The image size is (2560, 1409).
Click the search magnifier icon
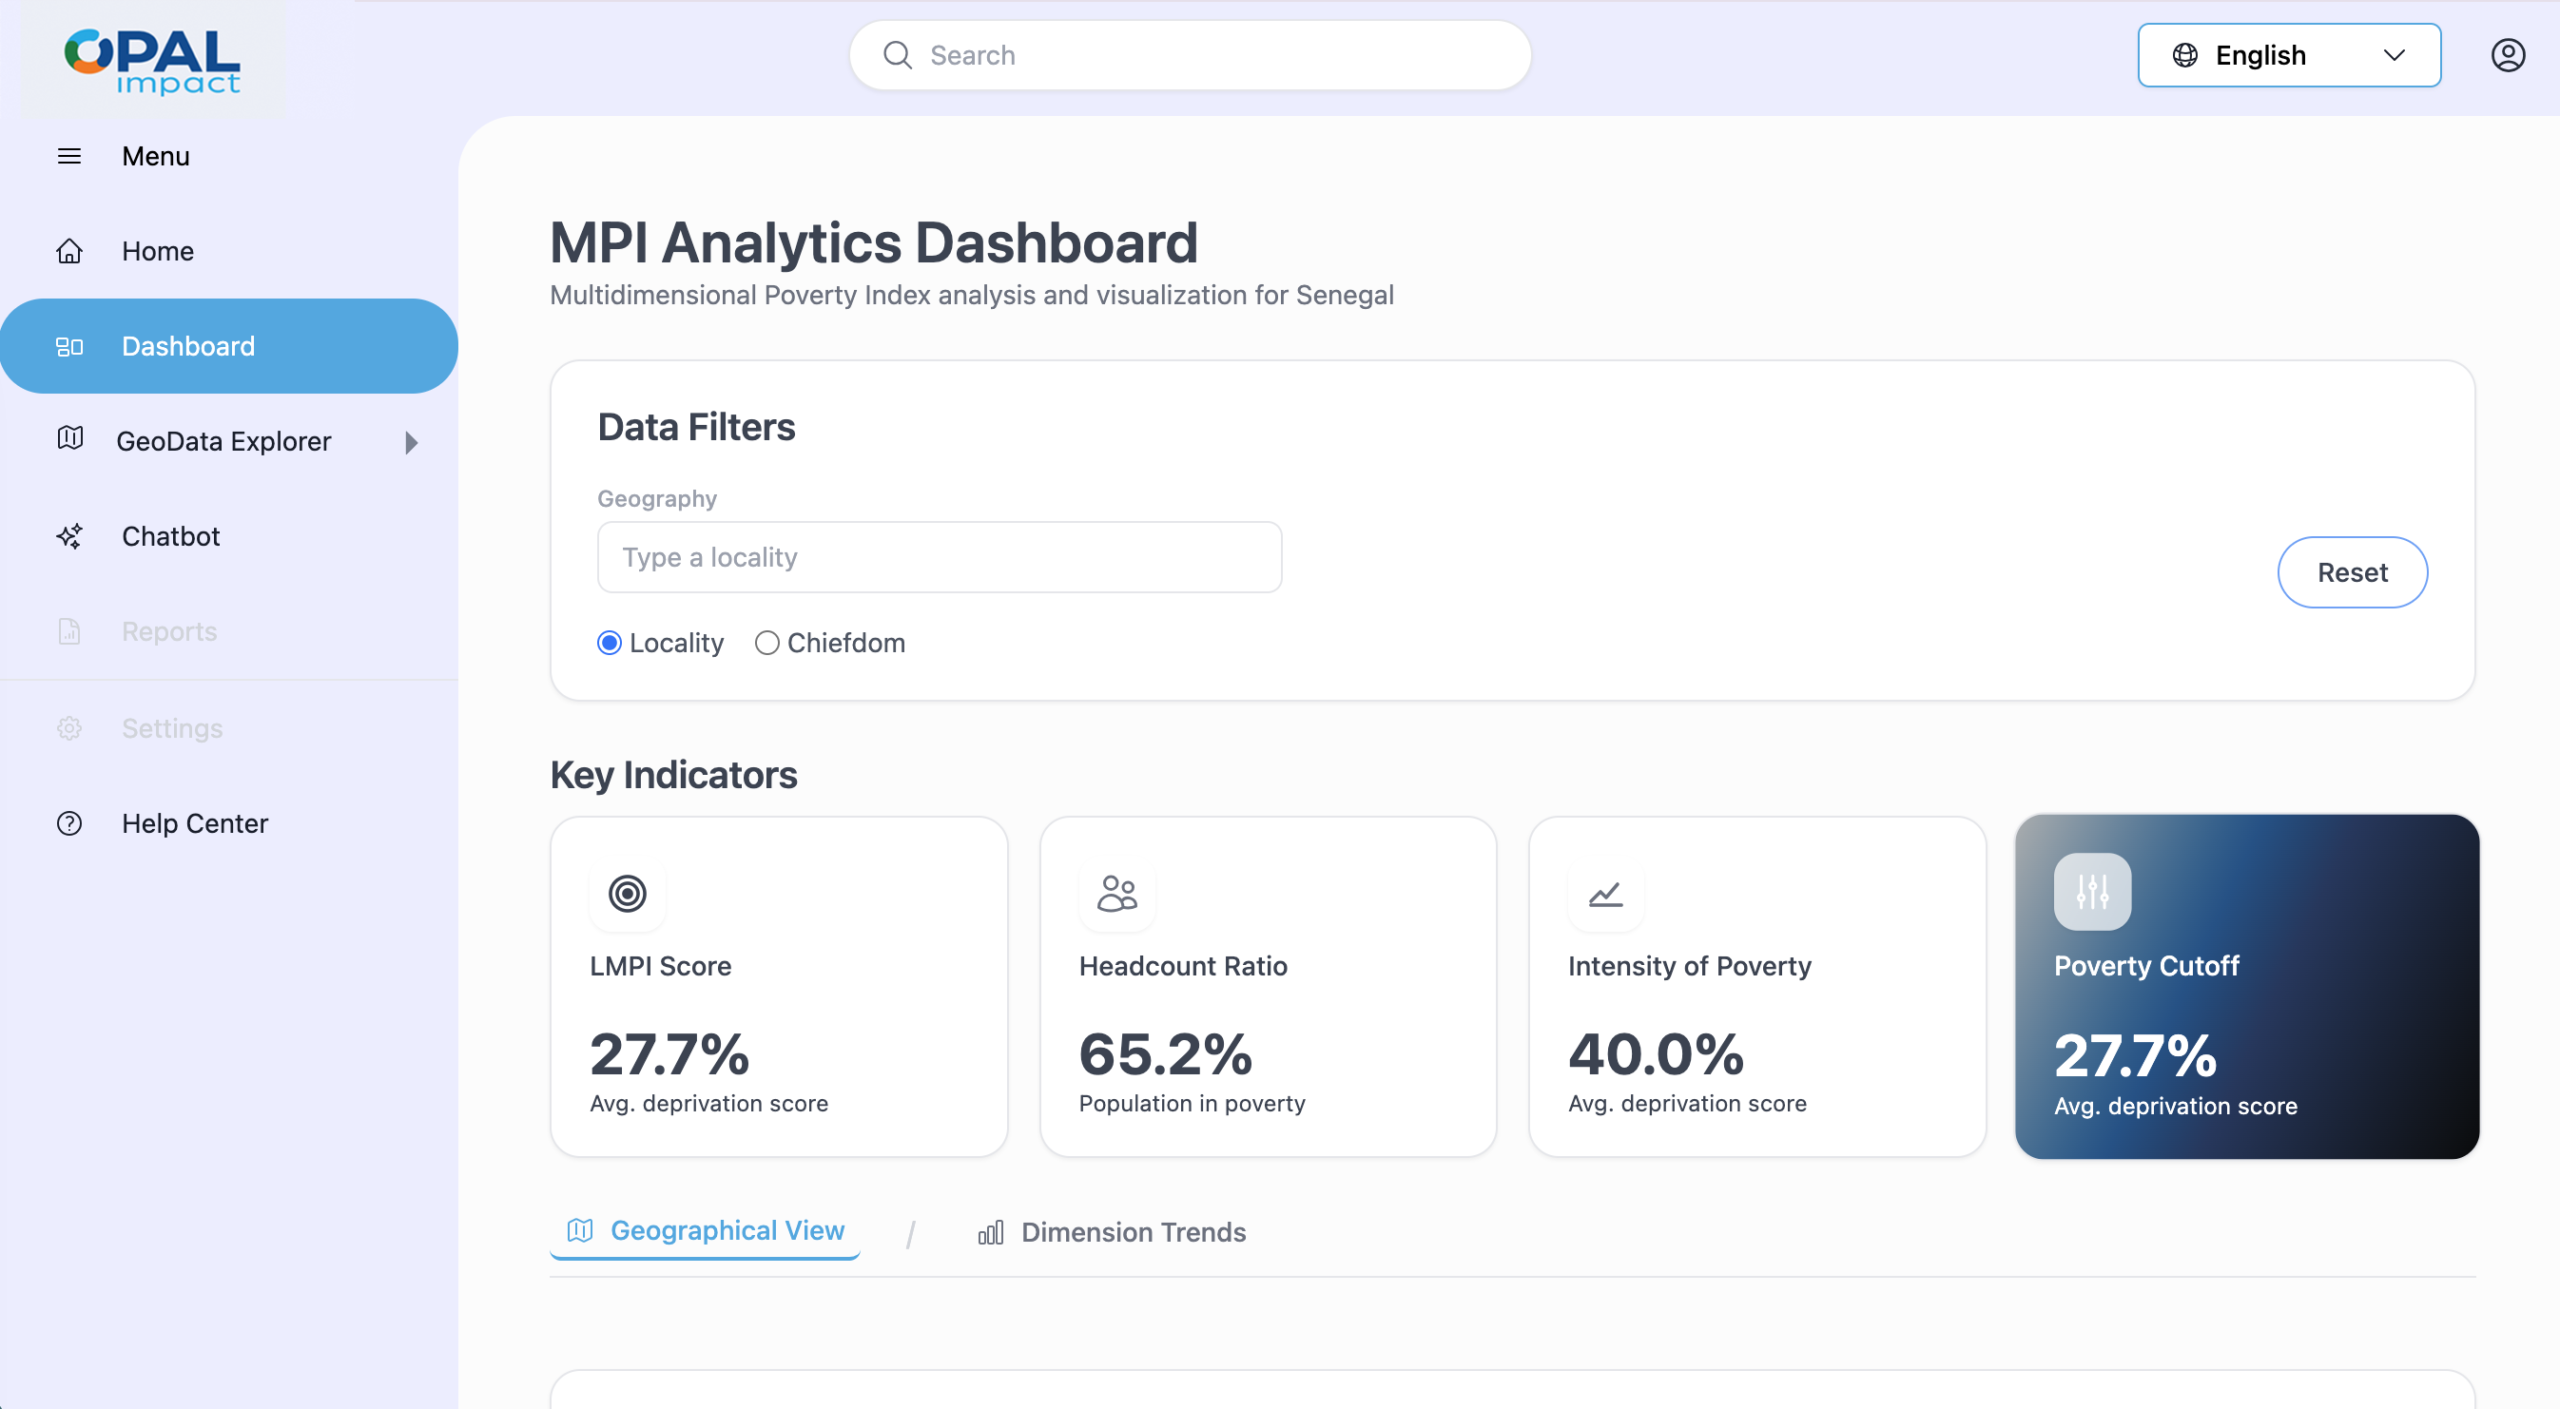[x=897, y=55]
